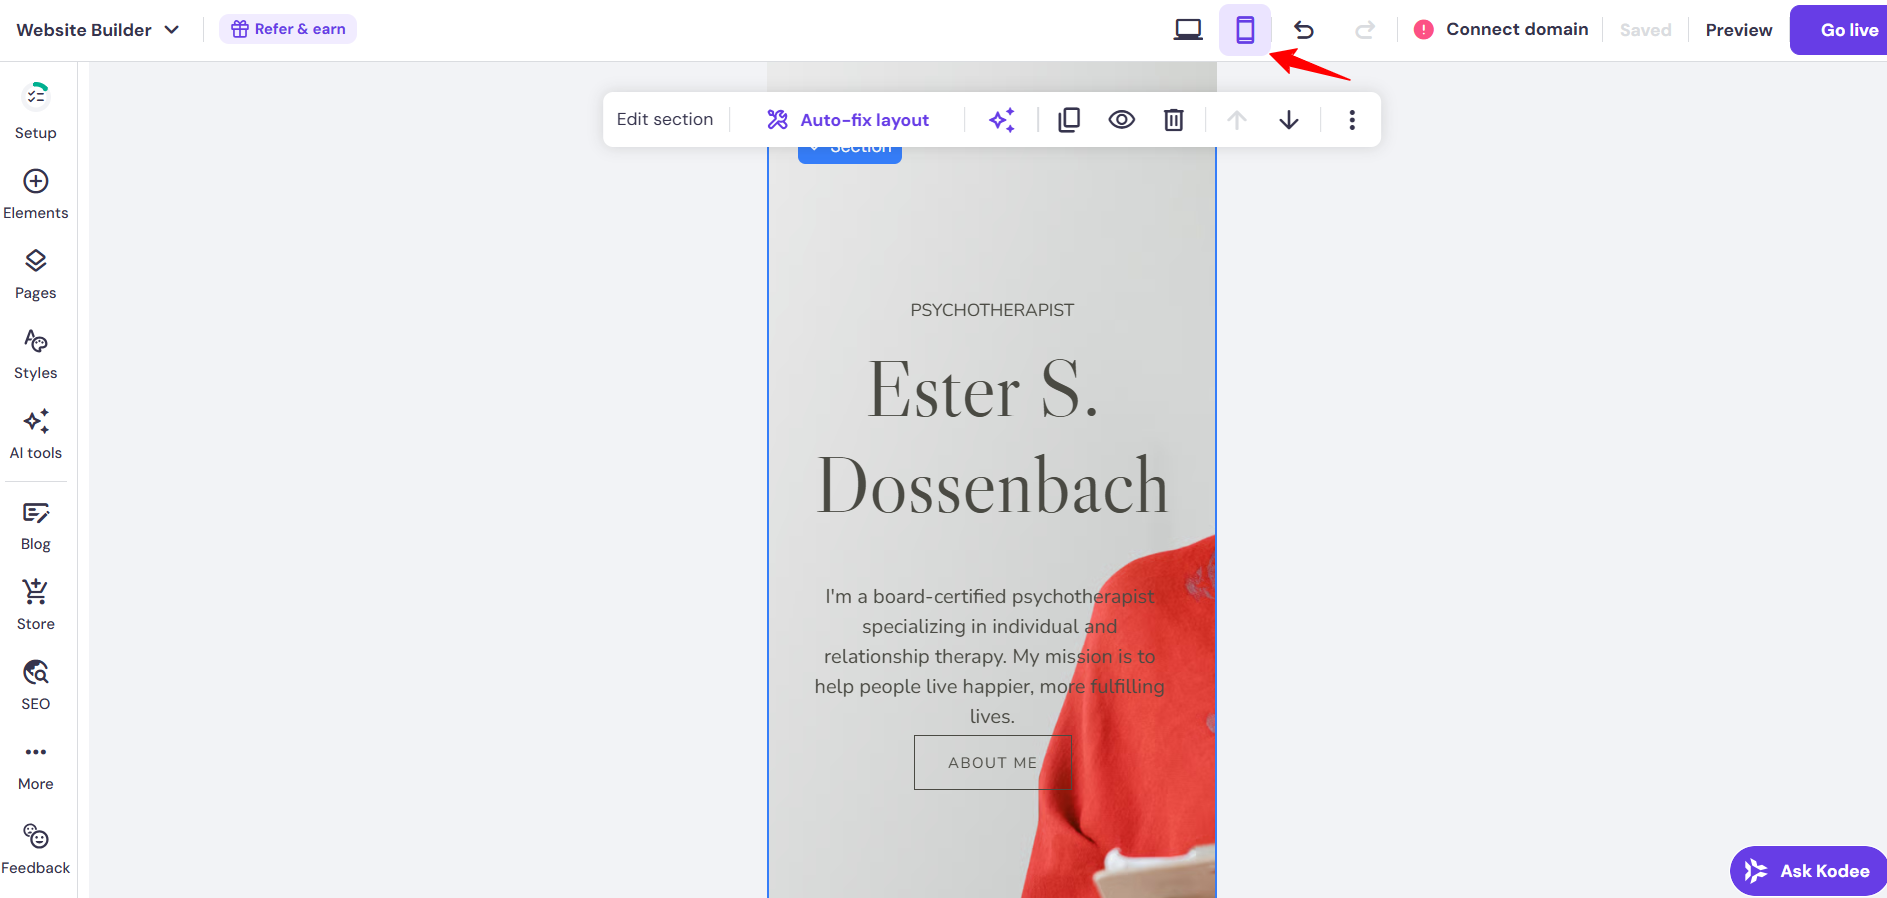Screen dimensions: 1887x898
Task: Select the Ester S. Dossenbach heading
Action: pos(992,437)
